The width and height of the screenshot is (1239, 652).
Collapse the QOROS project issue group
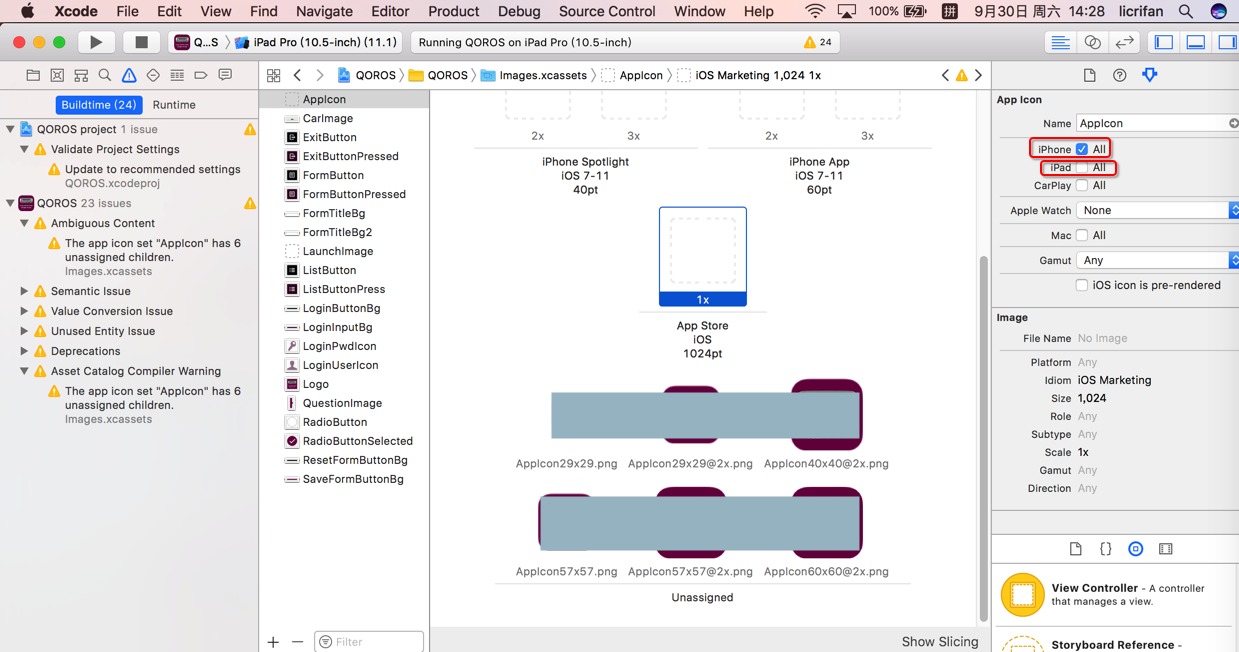(10, 129)
